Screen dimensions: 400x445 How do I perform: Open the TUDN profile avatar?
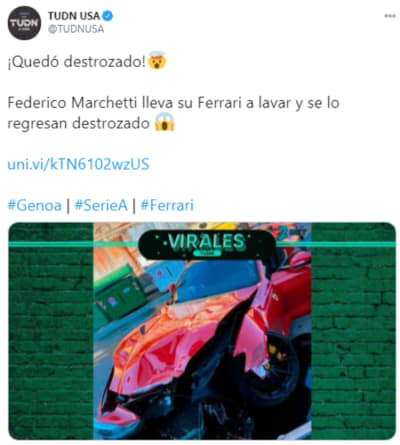pos(24,23)
